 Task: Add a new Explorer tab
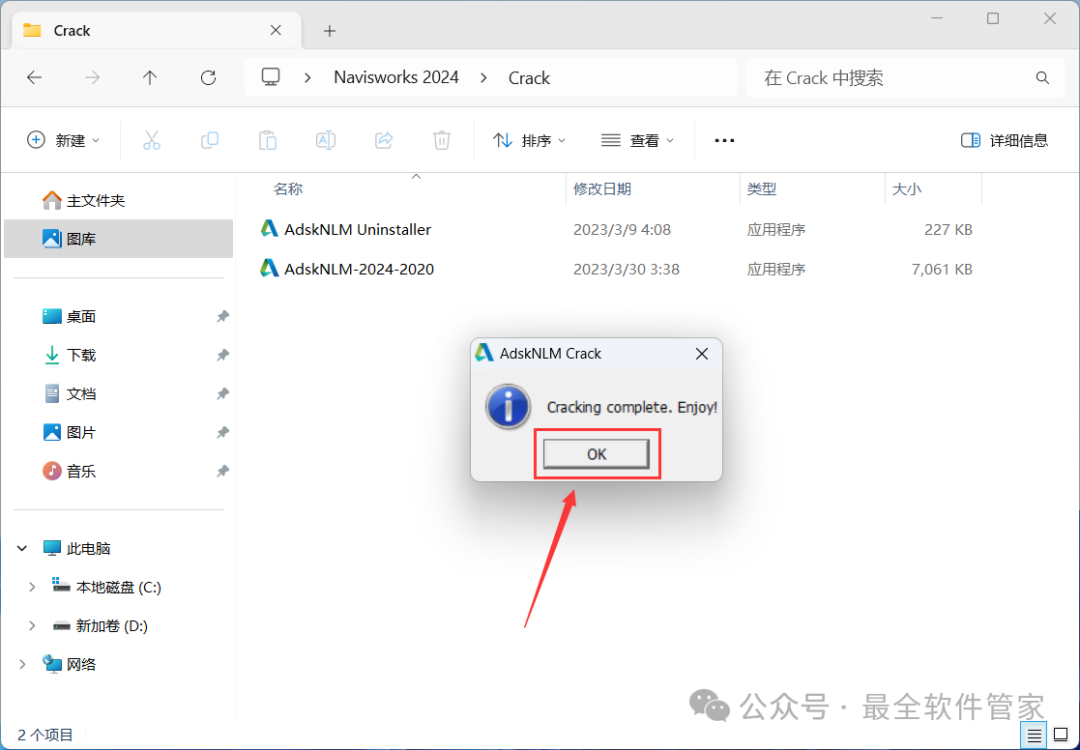(329, 31)
